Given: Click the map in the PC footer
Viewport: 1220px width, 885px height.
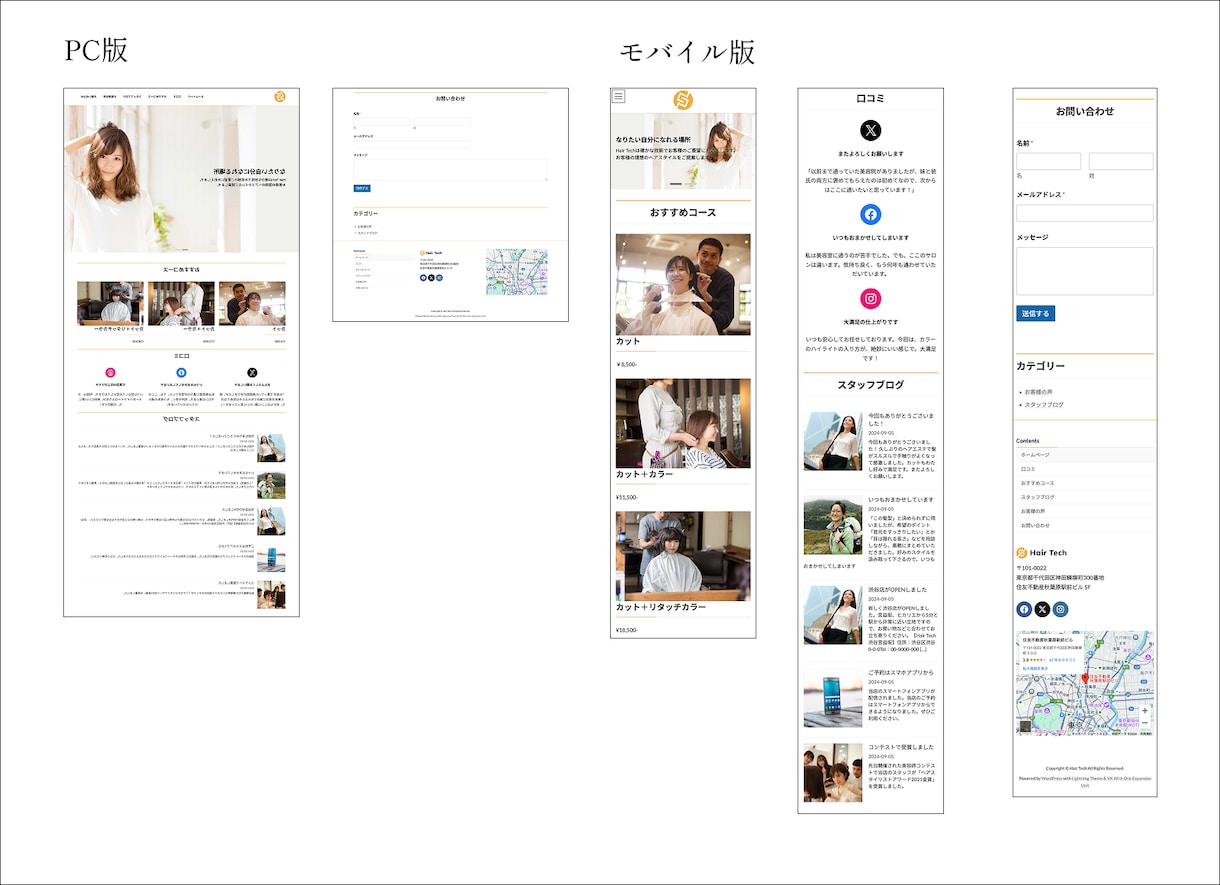Looking at the screenshot, I should pos(516,272).
